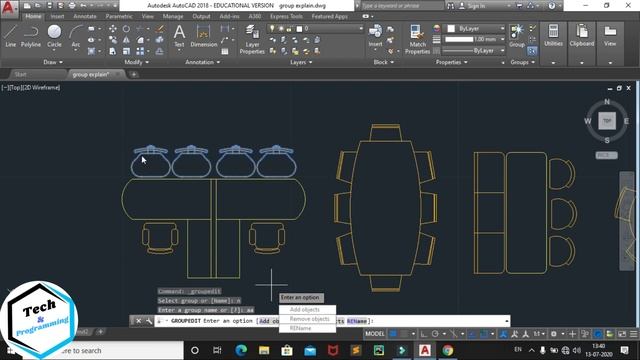Choose the Move tool in Modify panel
Screen dimensions: 640x360
pyautogui.click(x=113, y=29)
